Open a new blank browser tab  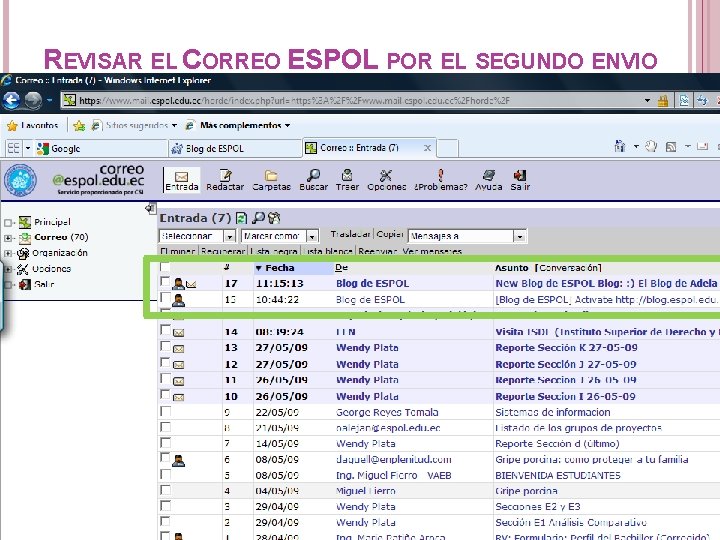coord(448,148)
